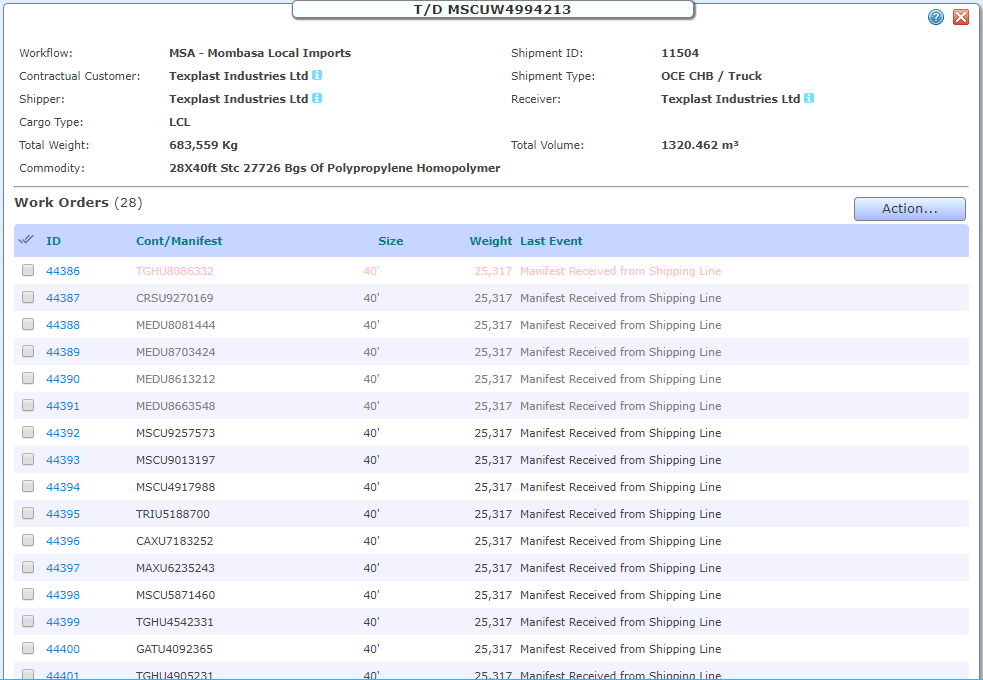Check the checkbox for work order 44400
983x680 pixels.
[x=26, y=648]
